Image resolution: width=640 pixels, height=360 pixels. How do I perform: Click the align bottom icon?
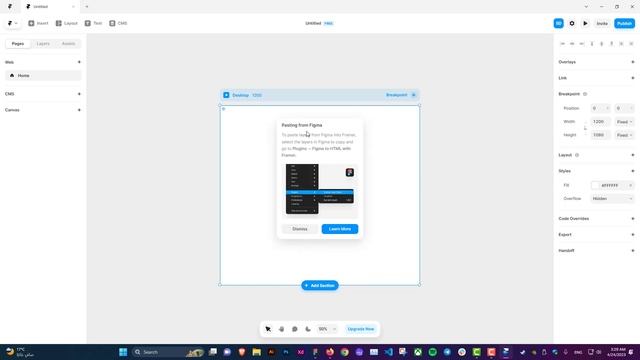click(x=611, y=44)
